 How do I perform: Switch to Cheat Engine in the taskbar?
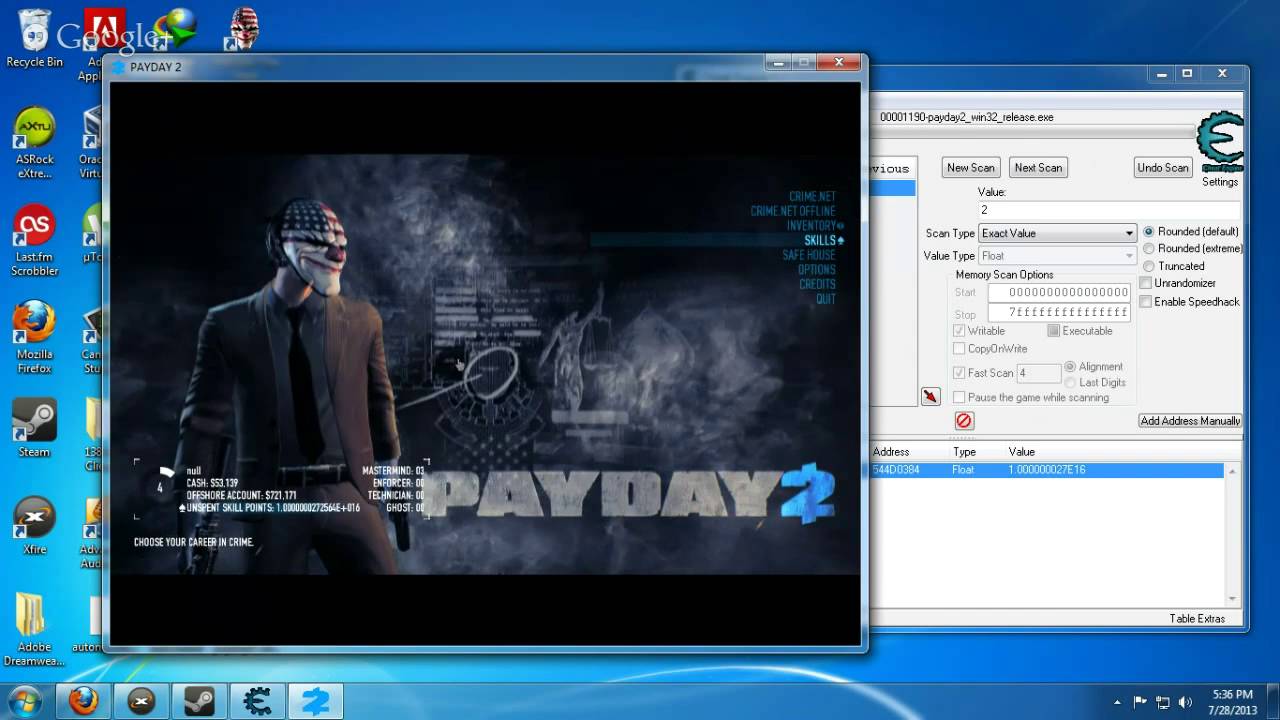pyautogui.click(x=257, y=702)
